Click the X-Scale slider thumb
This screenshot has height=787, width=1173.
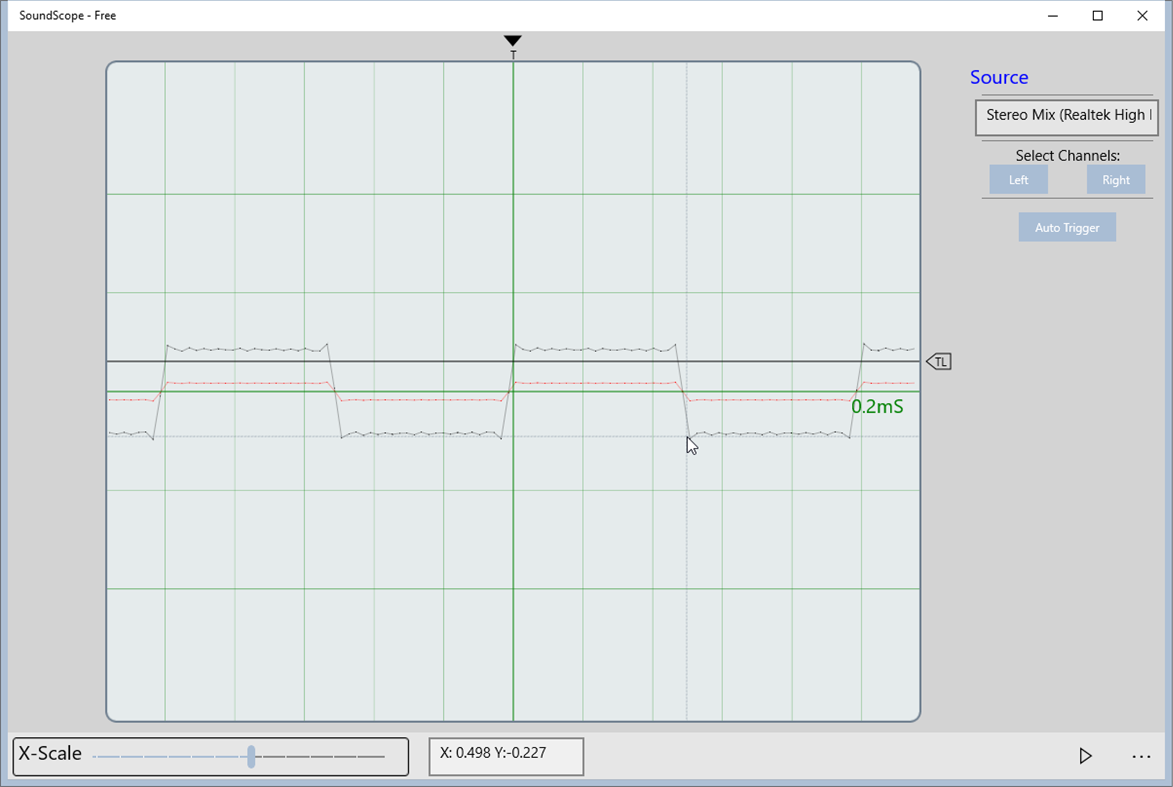pyautogui.click(x=251, y=756)
